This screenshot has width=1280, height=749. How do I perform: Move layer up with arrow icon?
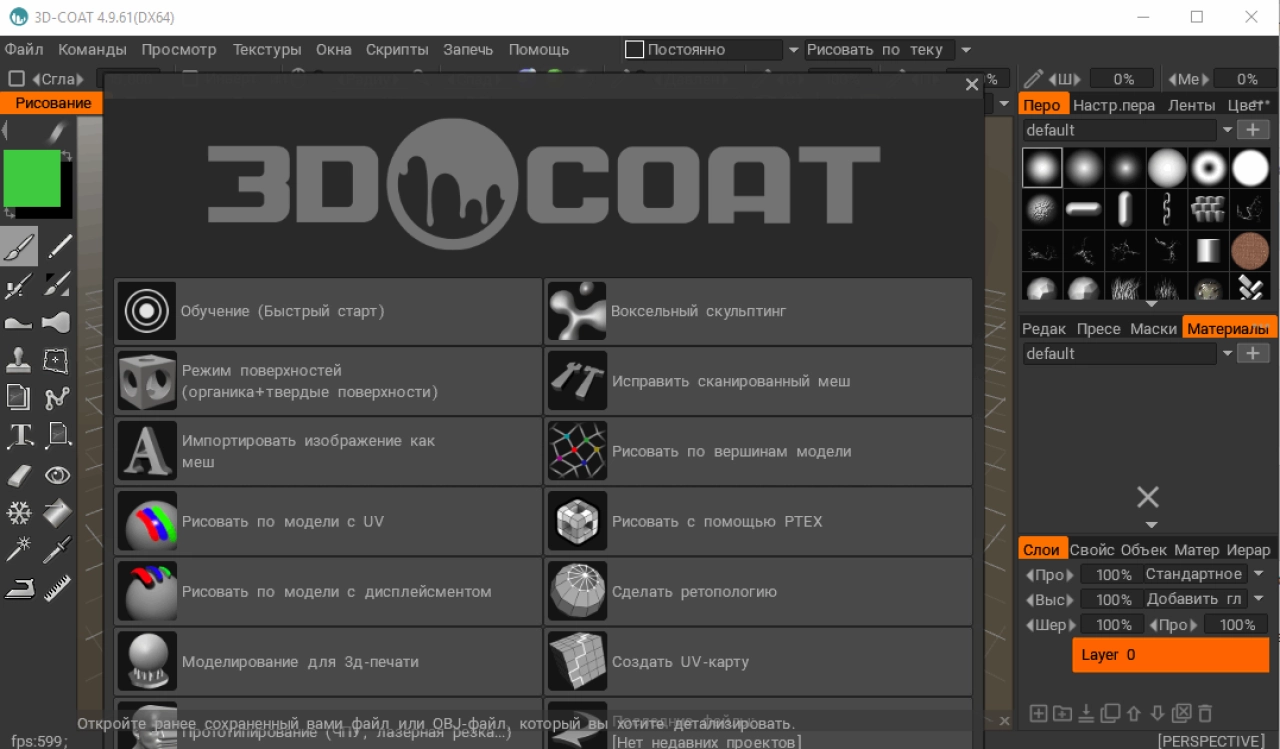point(1134,713)
